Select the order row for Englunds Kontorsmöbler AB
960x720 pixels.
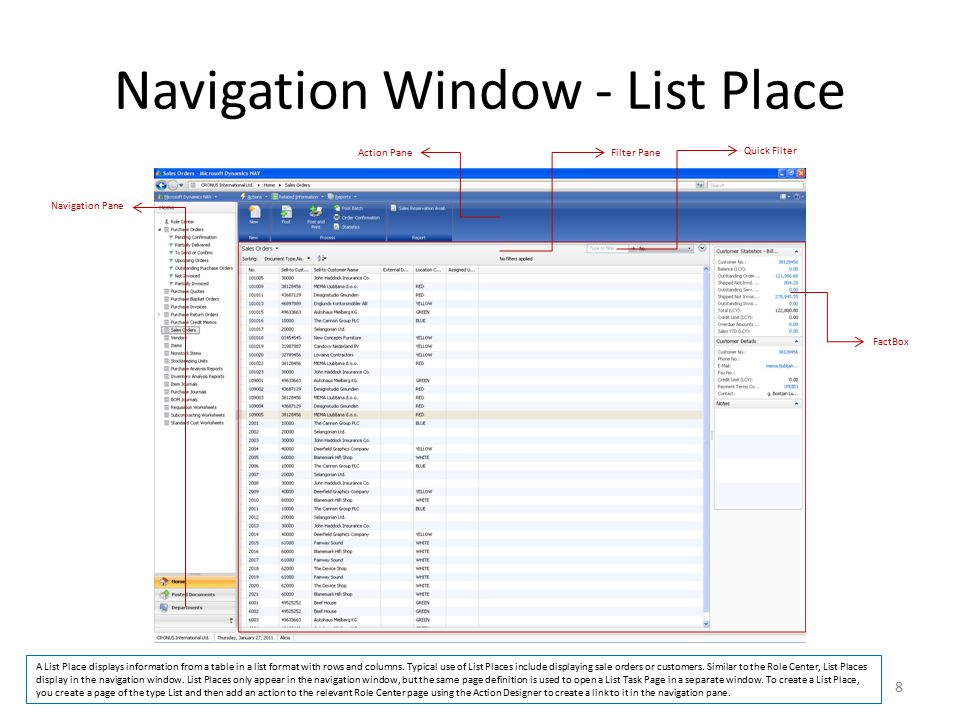[473, 304]
